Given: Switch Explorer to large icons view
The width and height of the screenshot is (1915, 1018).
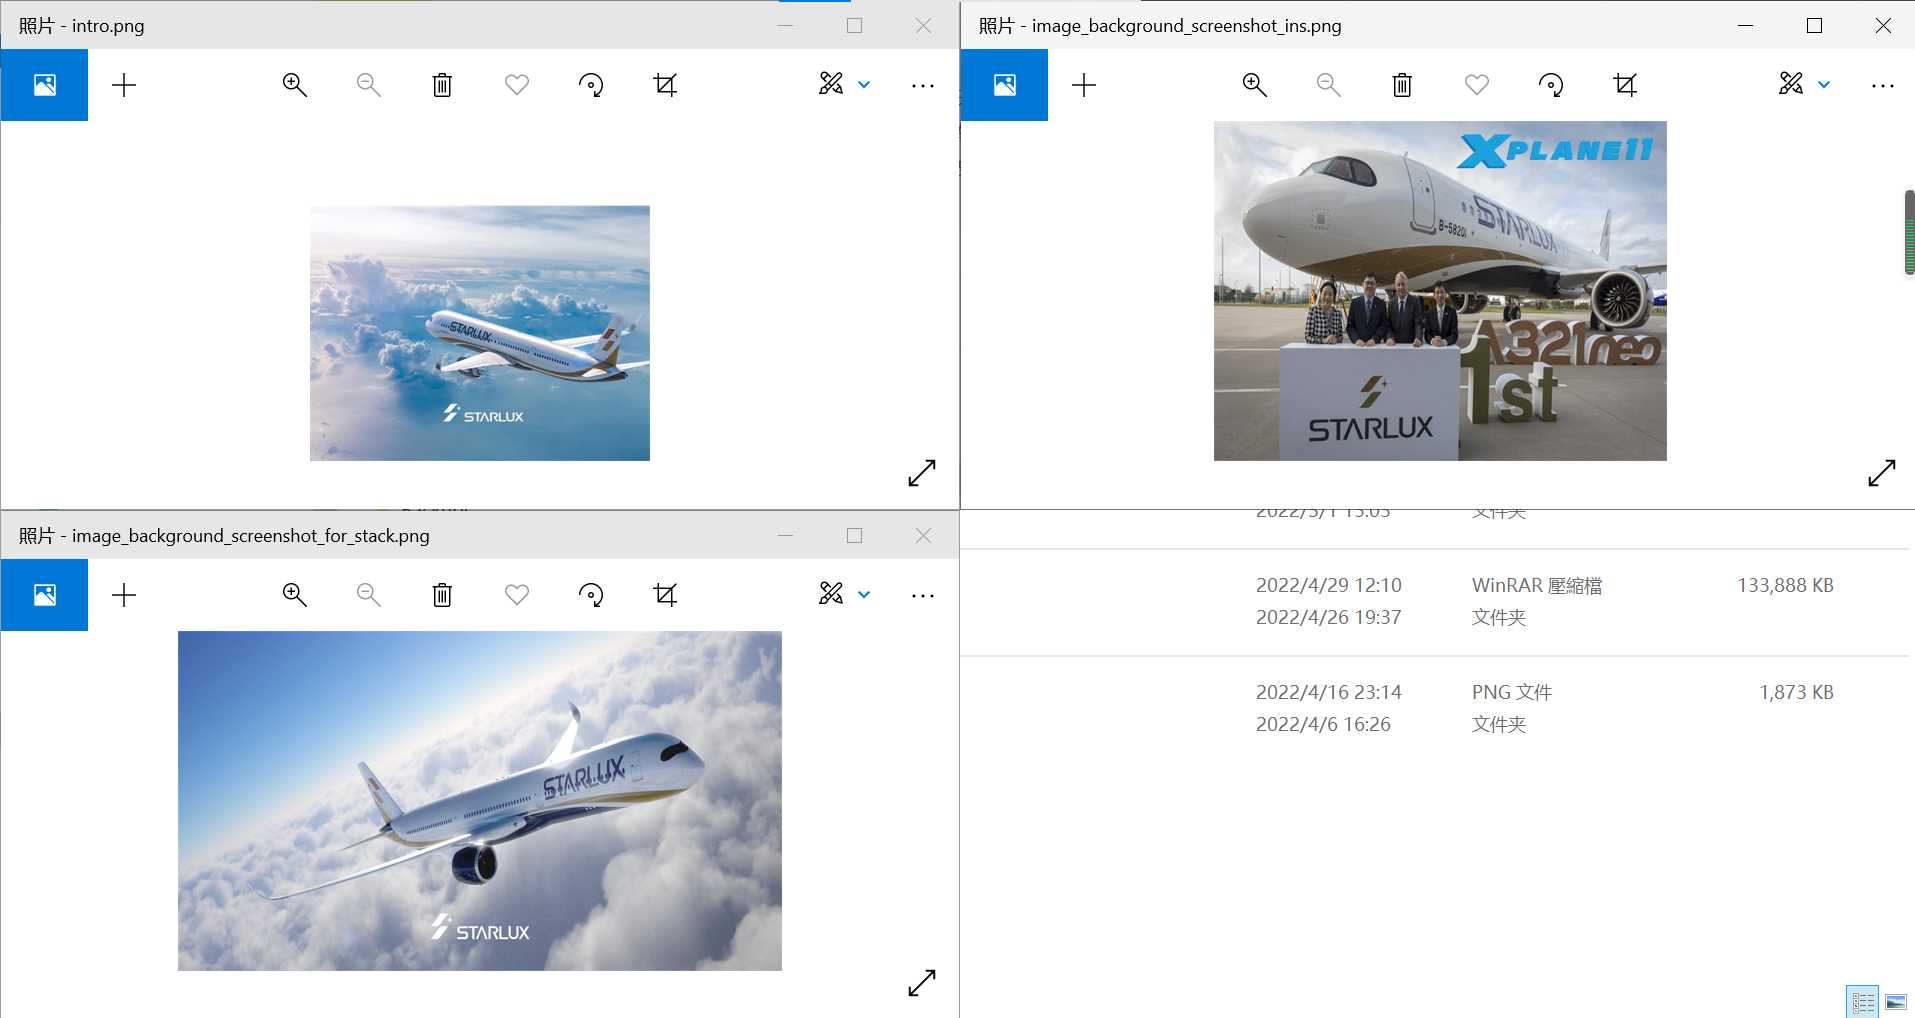Looking at the screenshot, I should tap(1896, 1001).
